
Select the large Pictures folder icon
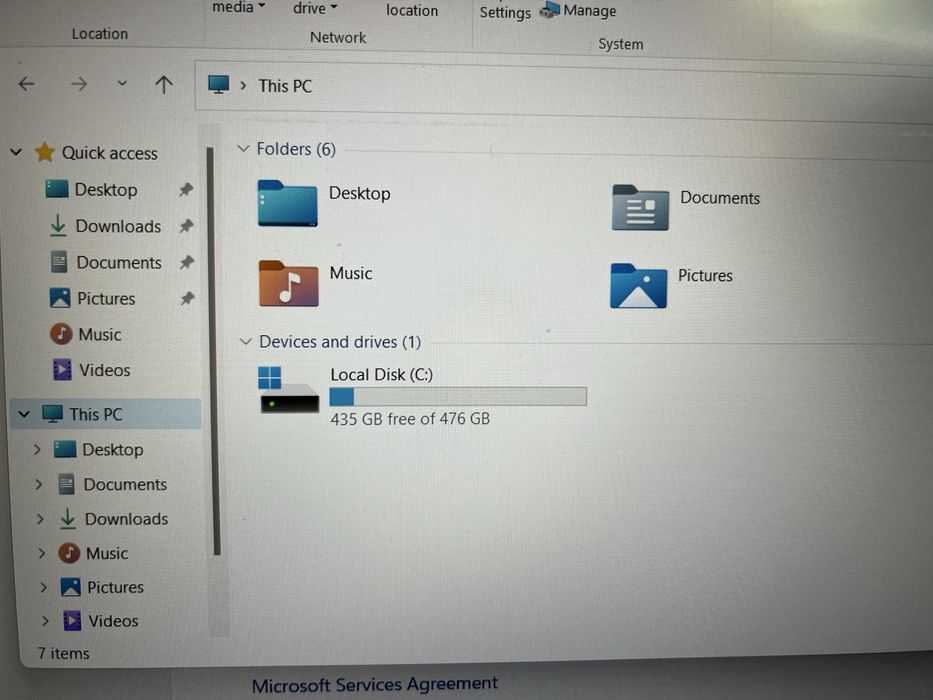(x=638, y=286)
